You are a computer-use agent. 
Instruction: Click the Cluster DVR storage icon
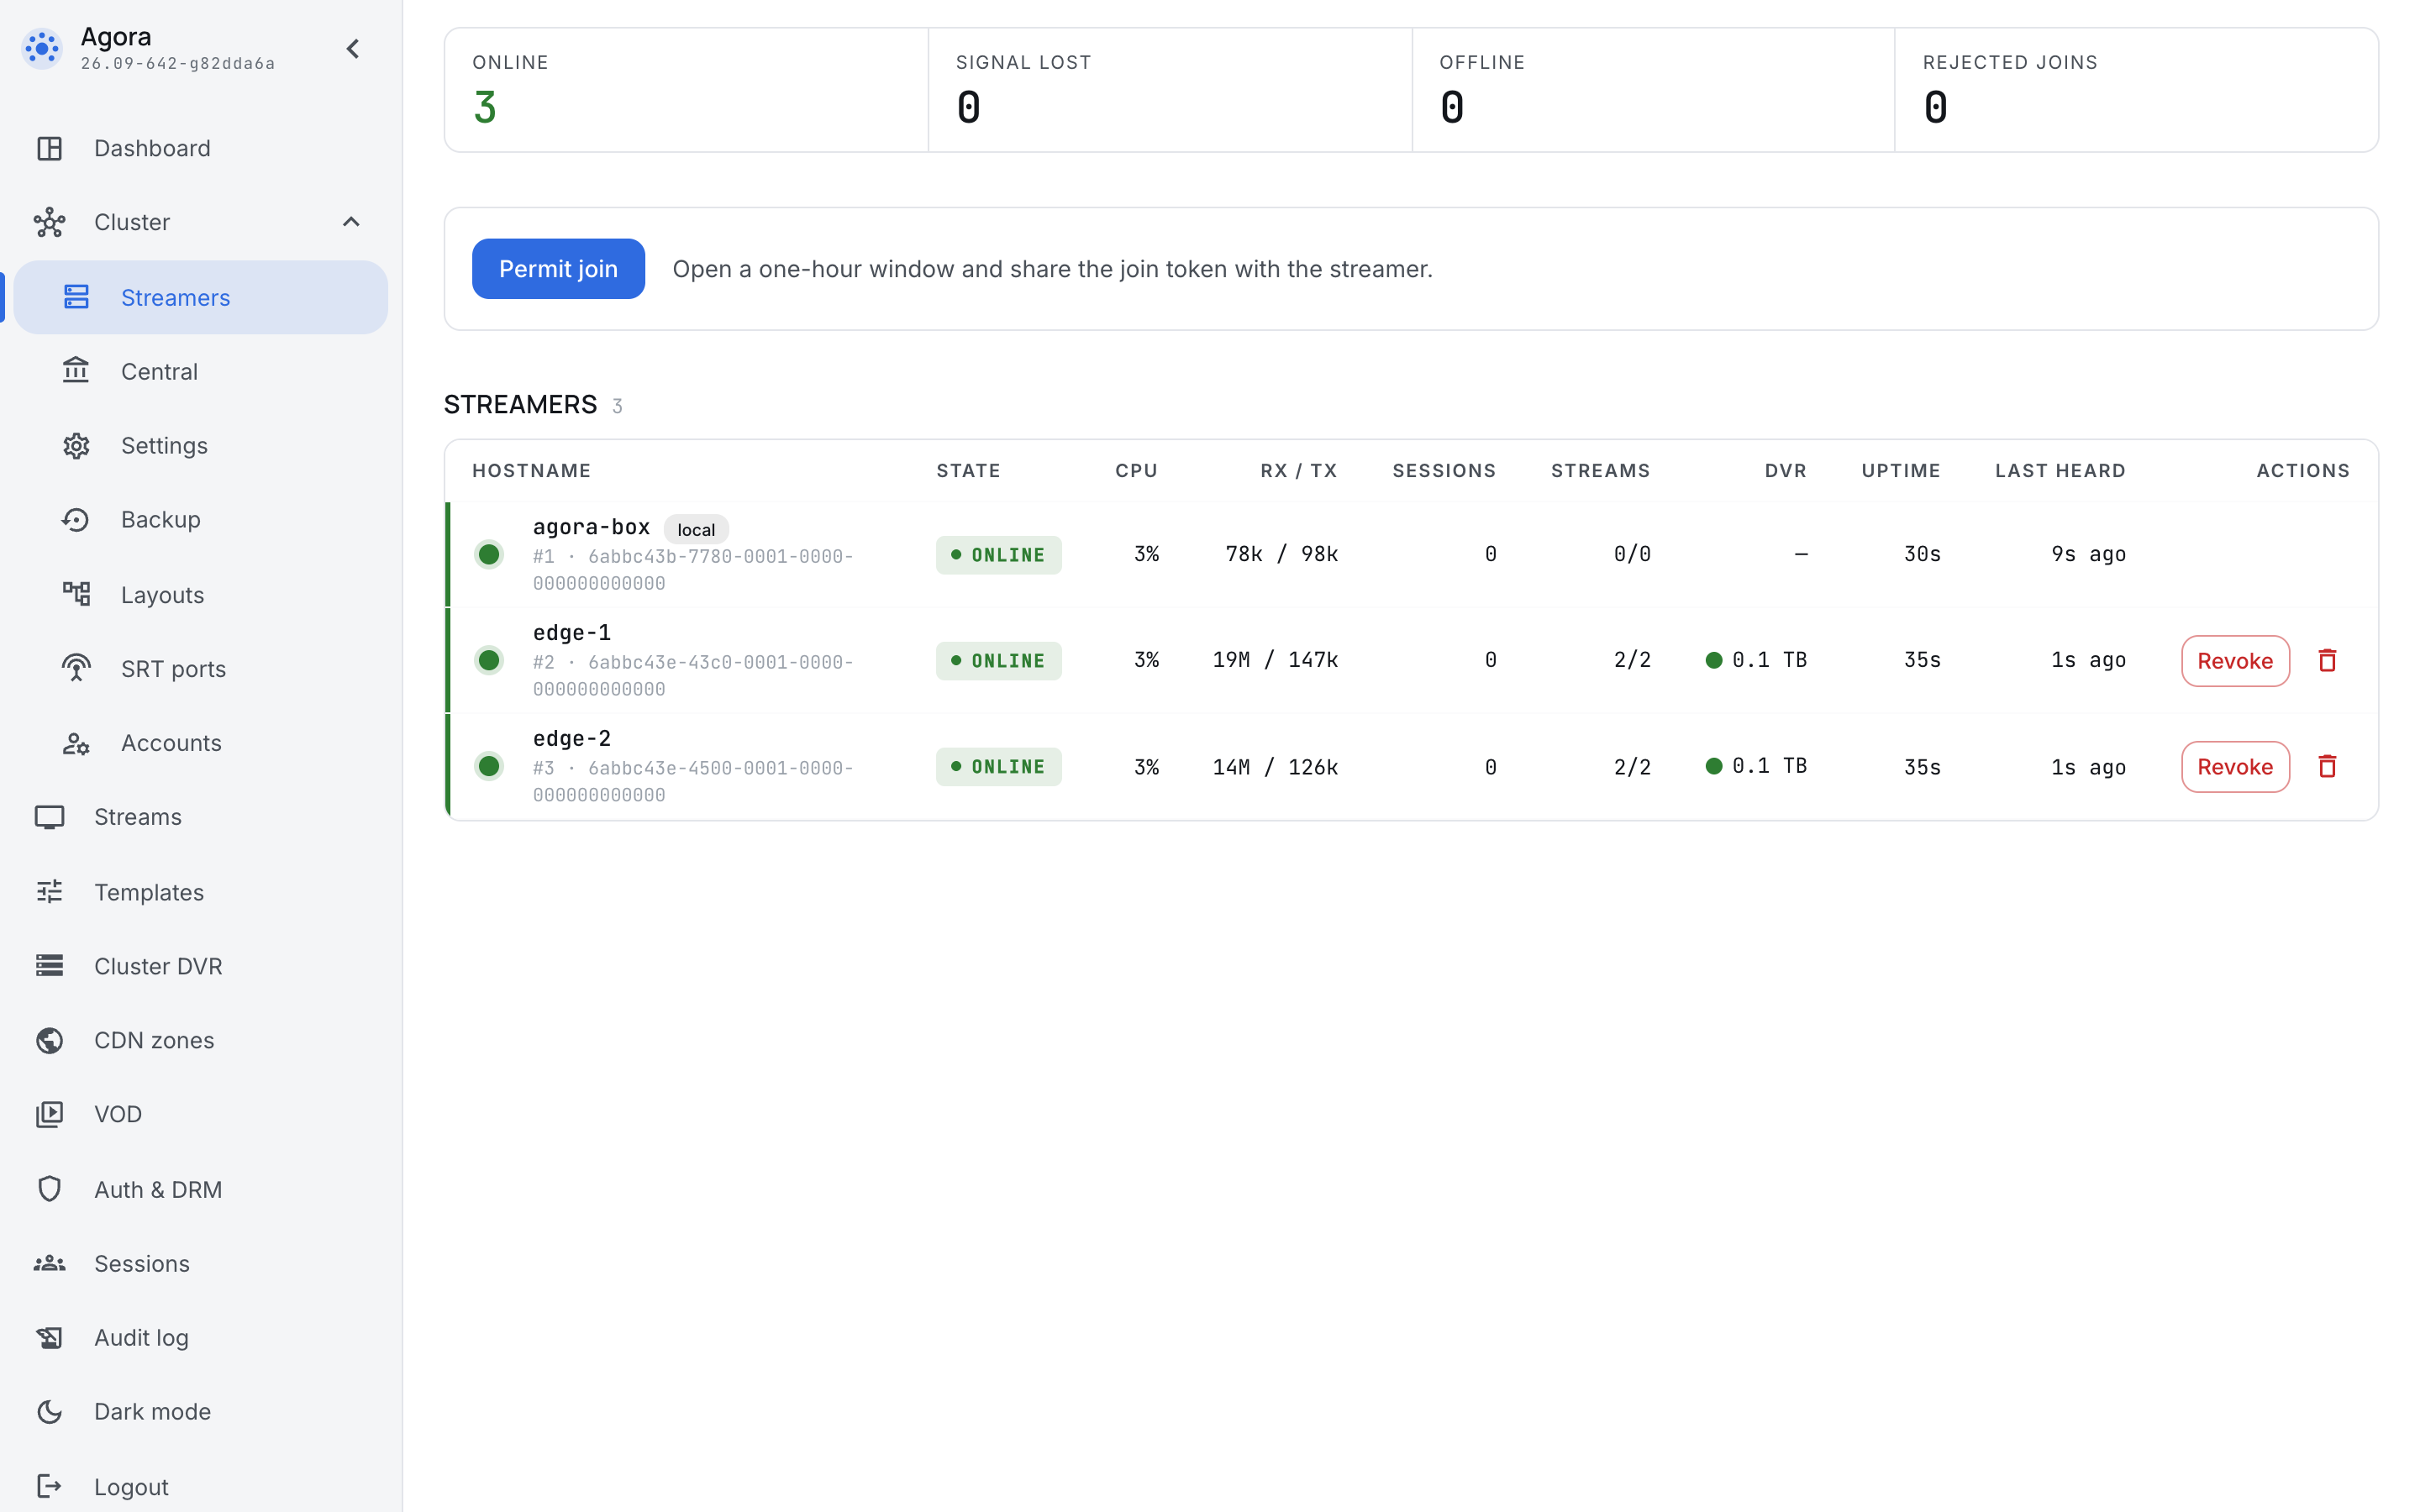click(49, 966)
